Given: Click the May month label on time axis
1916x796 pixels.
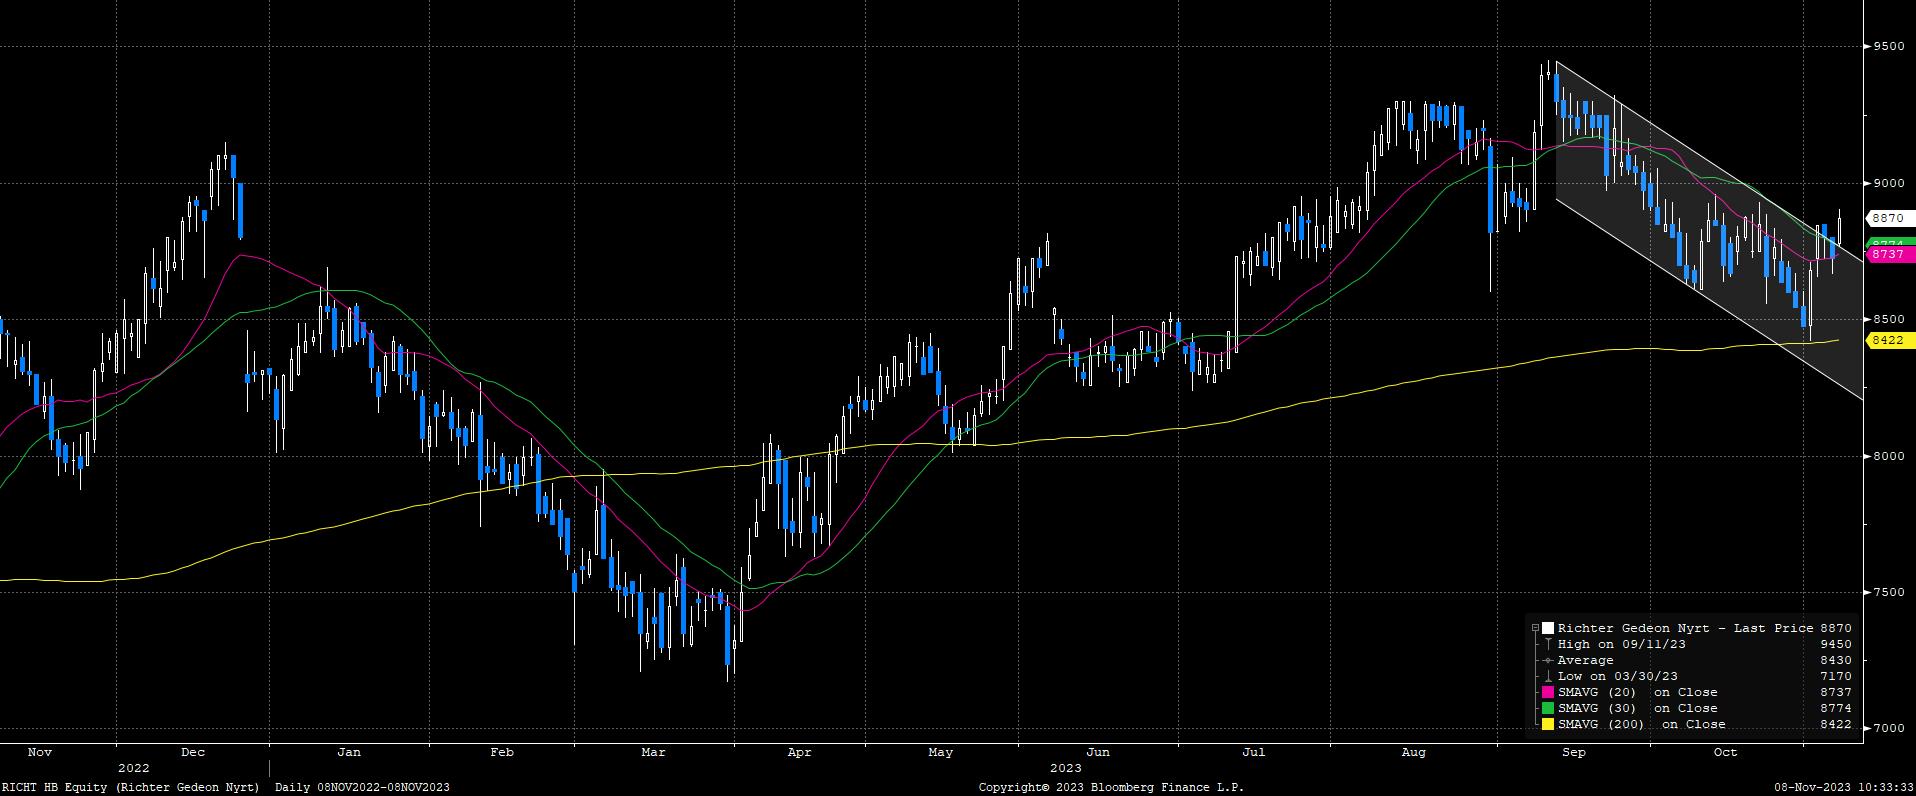Looking at the screenshot, I should point(941,752).
